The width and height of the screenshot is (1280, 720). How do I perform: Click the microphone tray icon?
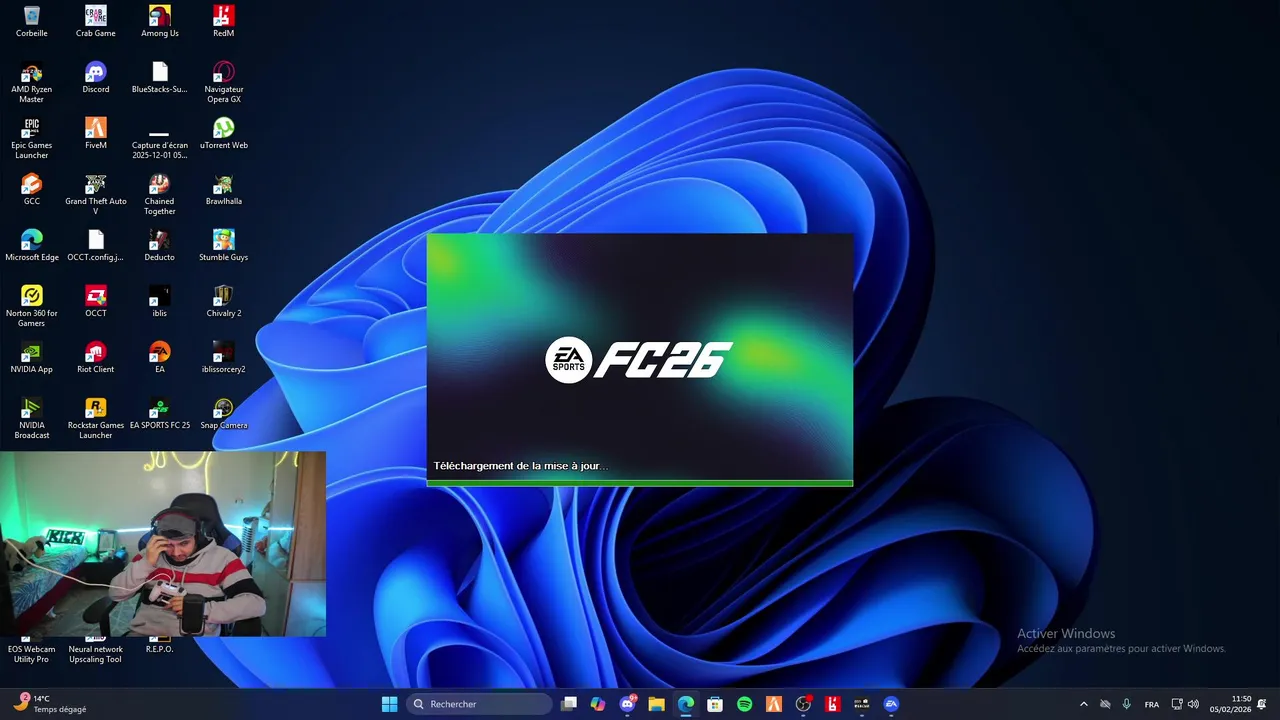point(1127,704)
